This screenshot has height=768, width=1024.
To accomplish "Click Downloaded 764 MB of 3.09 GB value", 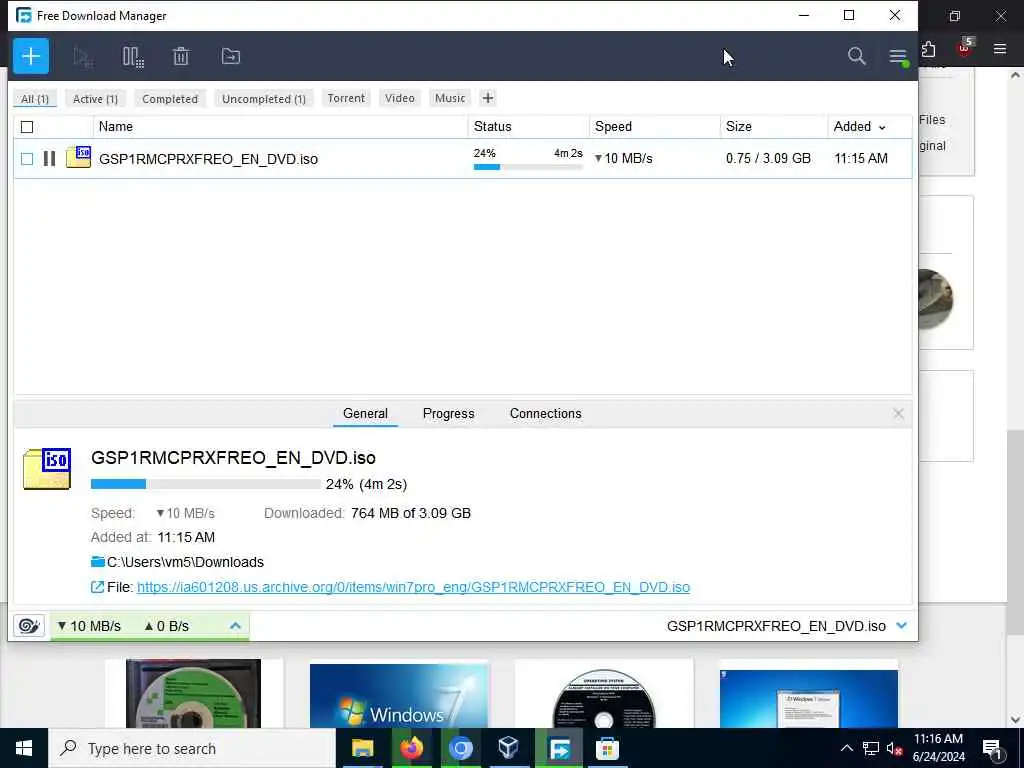I will (x=411, y=513).
